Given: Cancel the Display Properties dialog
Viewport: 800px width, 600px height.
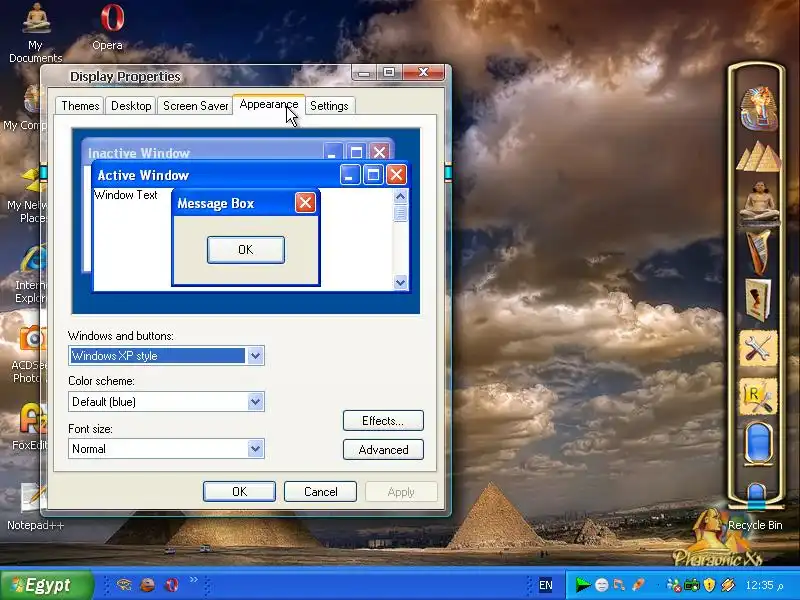Looking at the screenshot, I should tap(320, 491).
